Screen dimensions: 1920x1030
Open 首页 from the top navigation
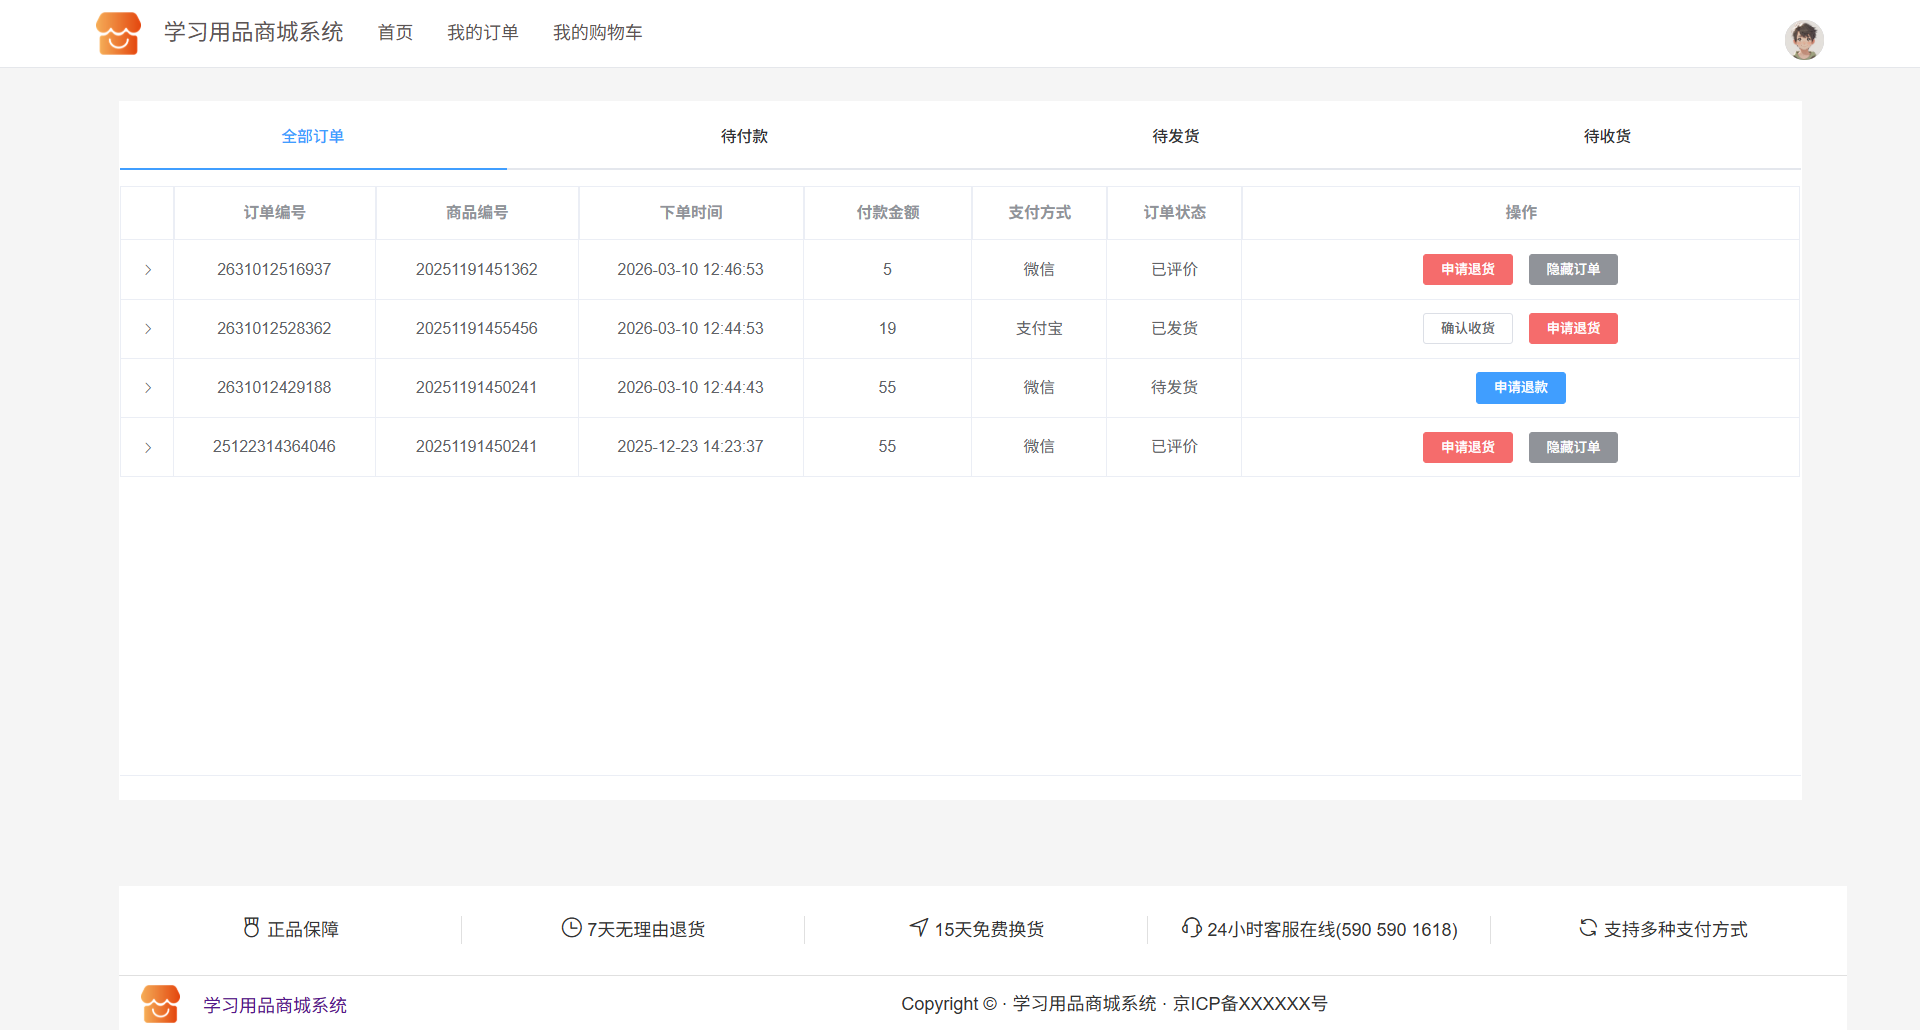coord(395,33)
